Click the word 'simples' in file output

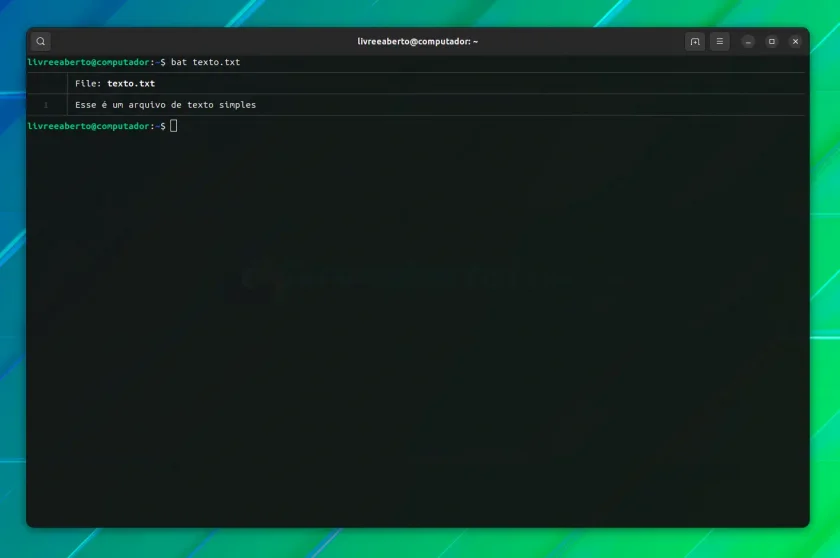point(237,105)
